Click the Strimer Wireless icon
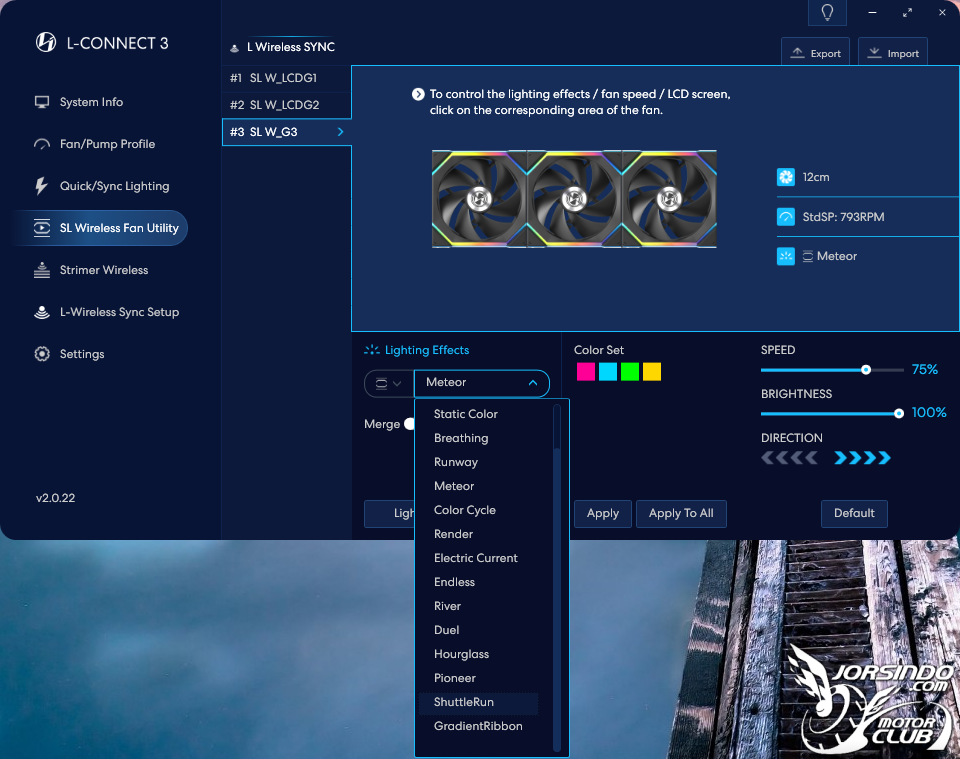The width and height of the screenshot is (960, 759). click(42, 270)
